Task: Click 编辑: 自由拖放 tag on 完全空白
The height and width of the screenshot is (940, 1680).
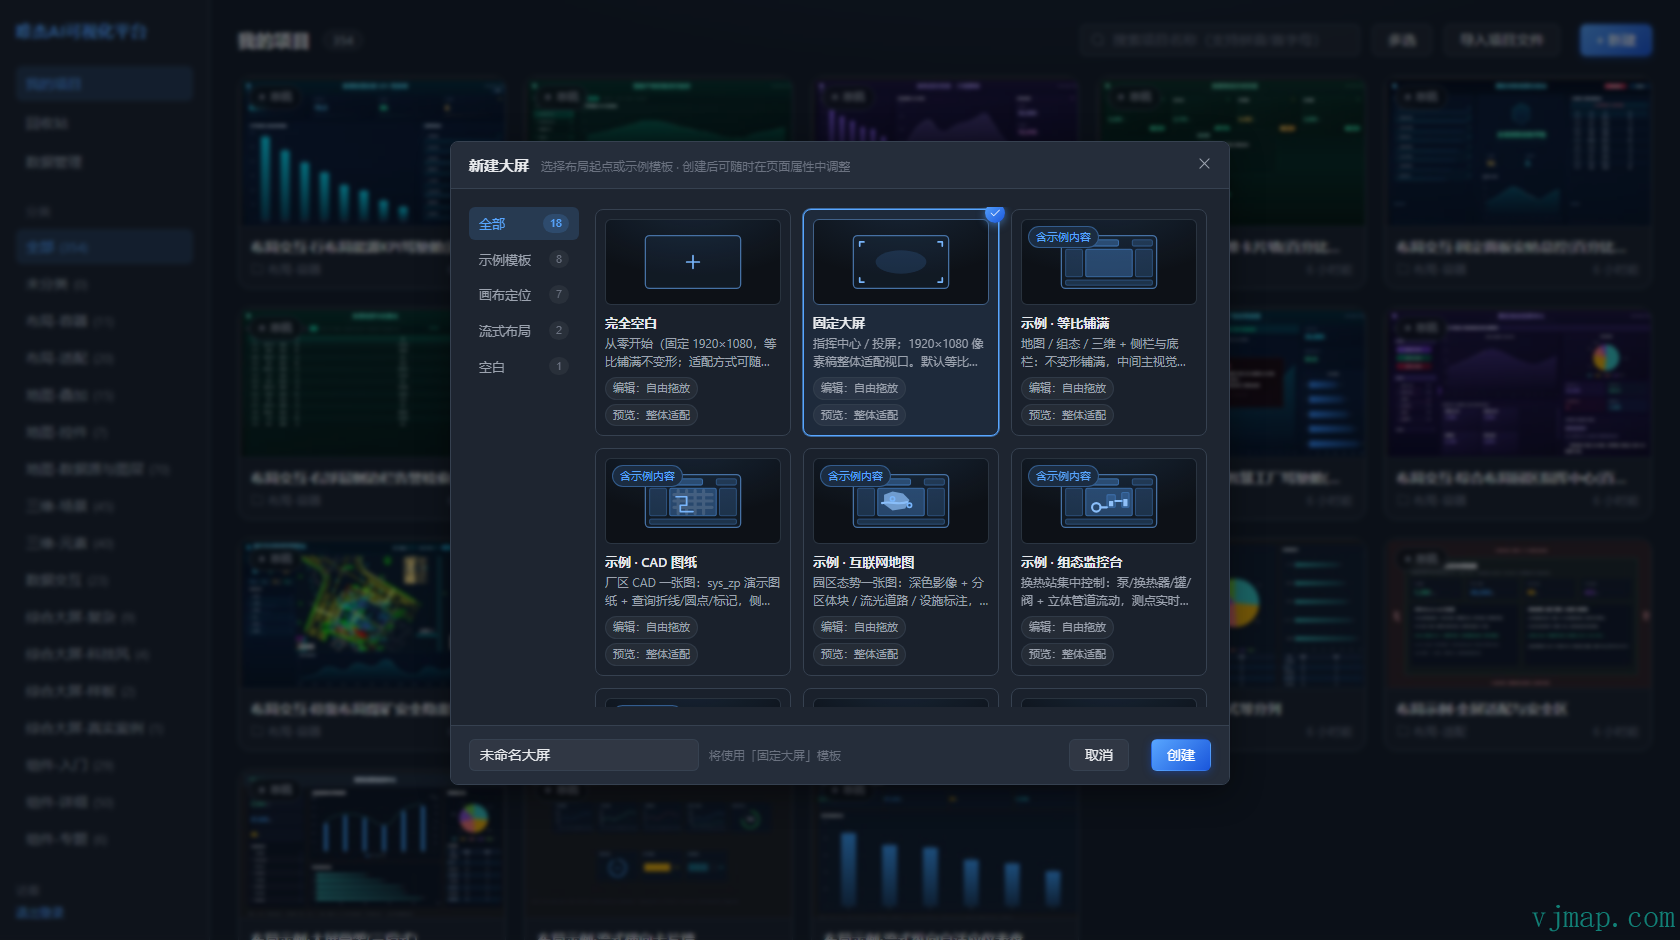Action: pyautogui.click(x=652, y=388)
